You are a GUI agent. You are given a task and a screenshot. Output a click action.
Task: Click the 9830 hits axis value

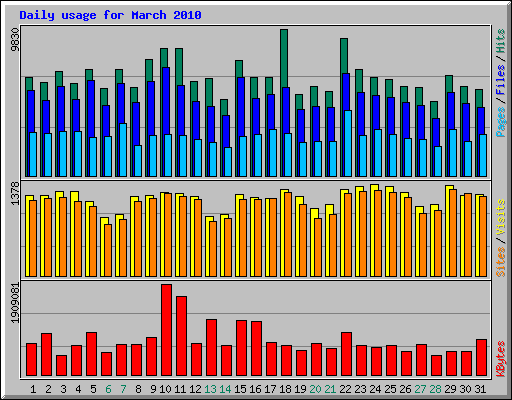pyautogui.click(x=15, y=40)
